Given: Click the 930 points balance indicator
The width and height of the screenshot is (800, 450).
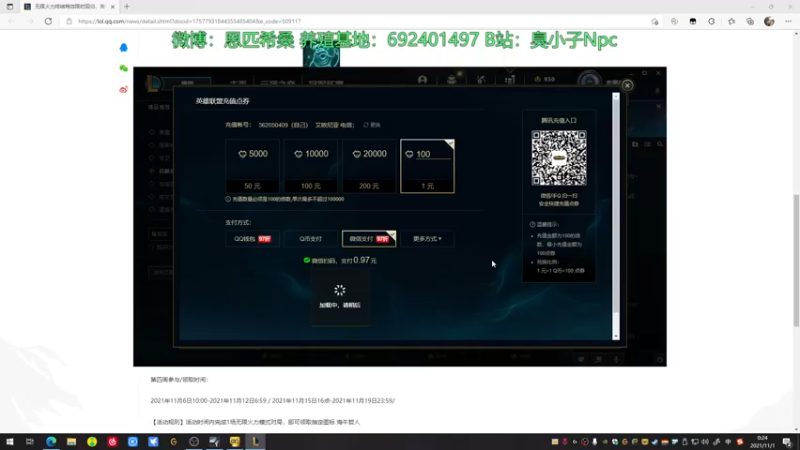Looking at the screenshot, I should [x=544, y=79].
